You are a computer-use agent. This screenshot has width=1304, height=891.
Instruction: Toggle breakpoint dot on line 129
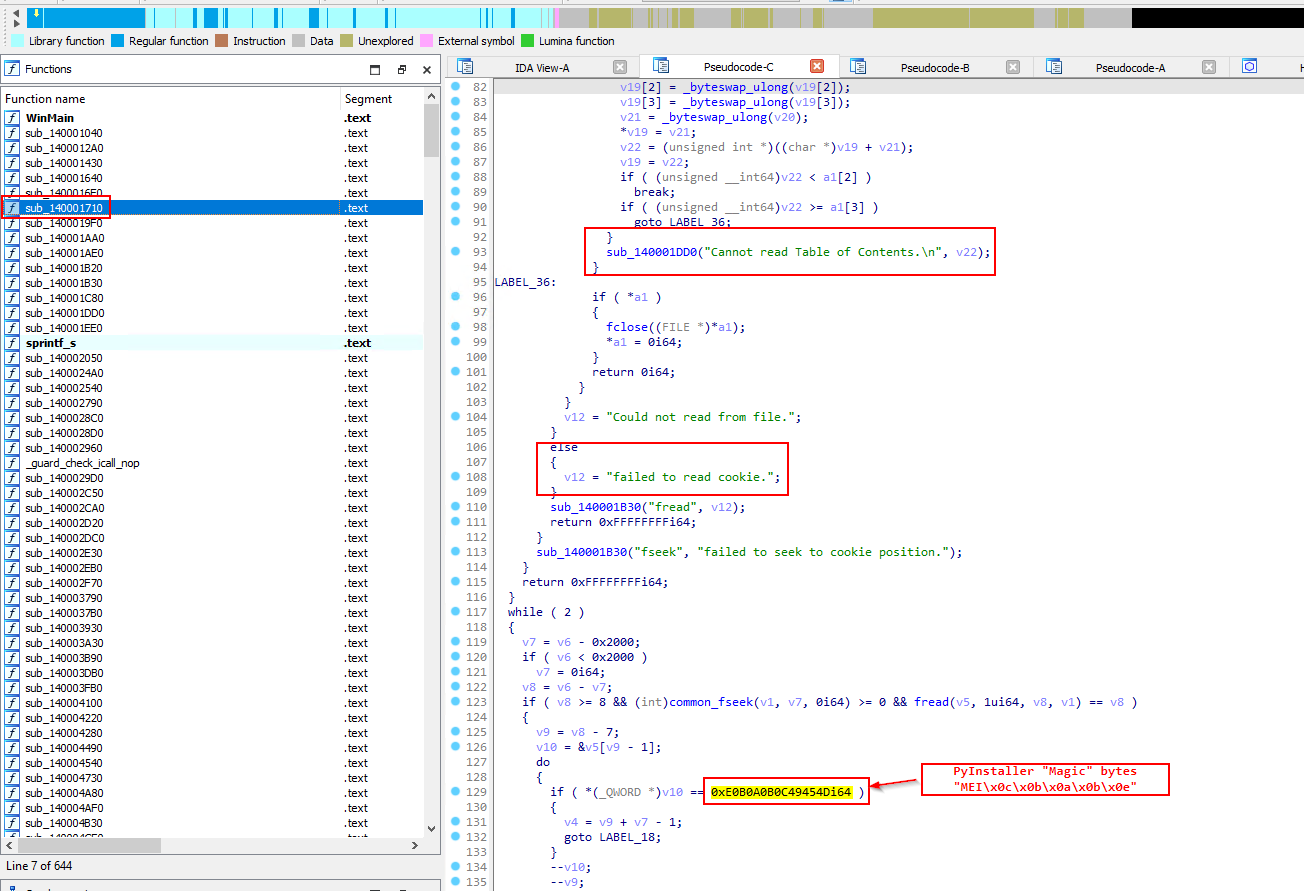(455, 792)
